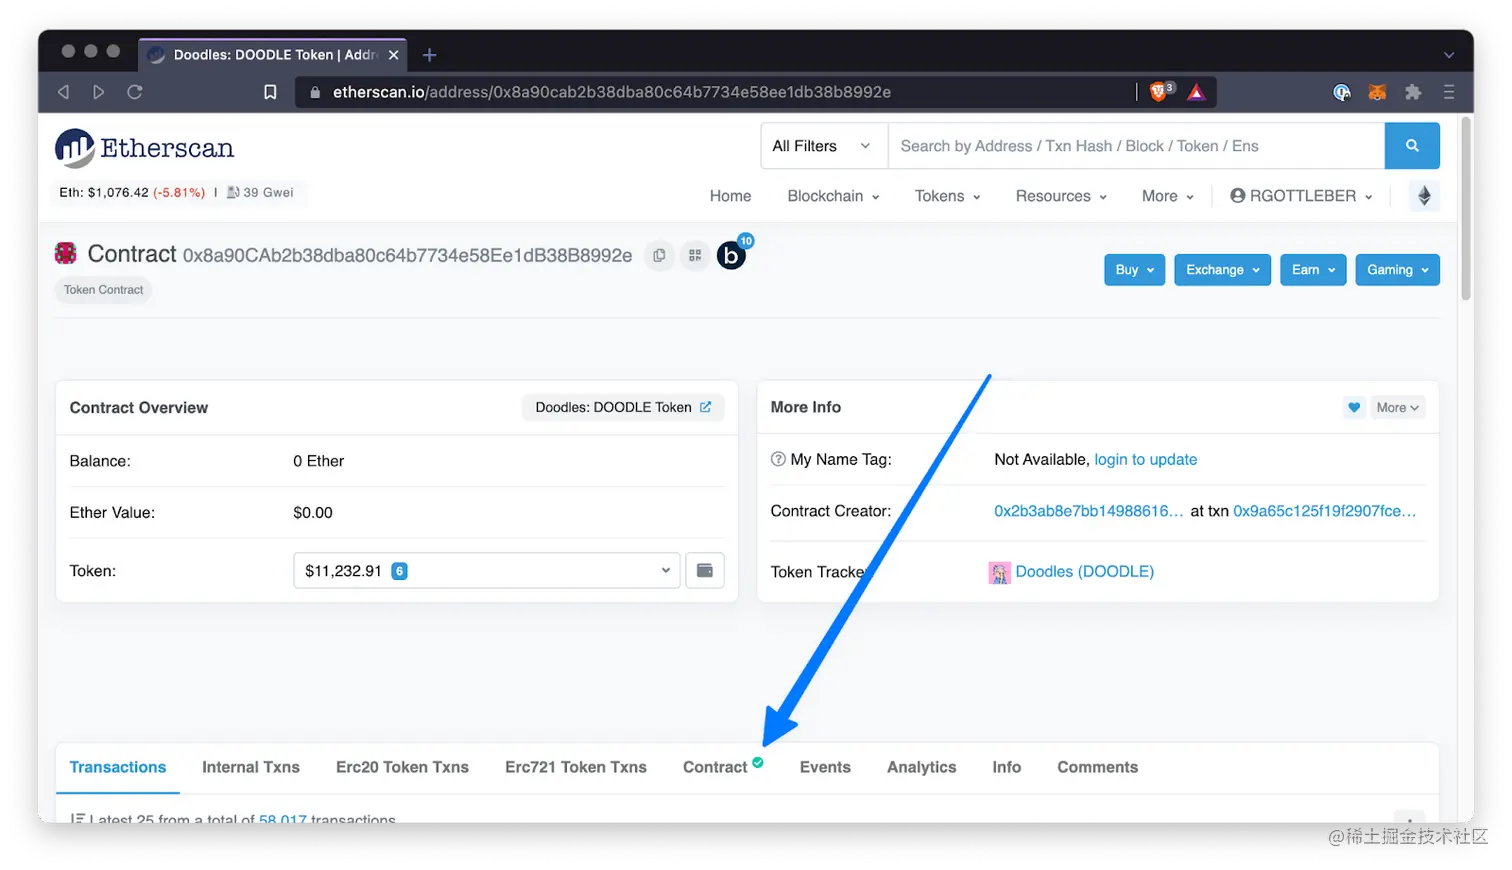Click the Doodles token tracker thumbnail

(x=999, y=572)
